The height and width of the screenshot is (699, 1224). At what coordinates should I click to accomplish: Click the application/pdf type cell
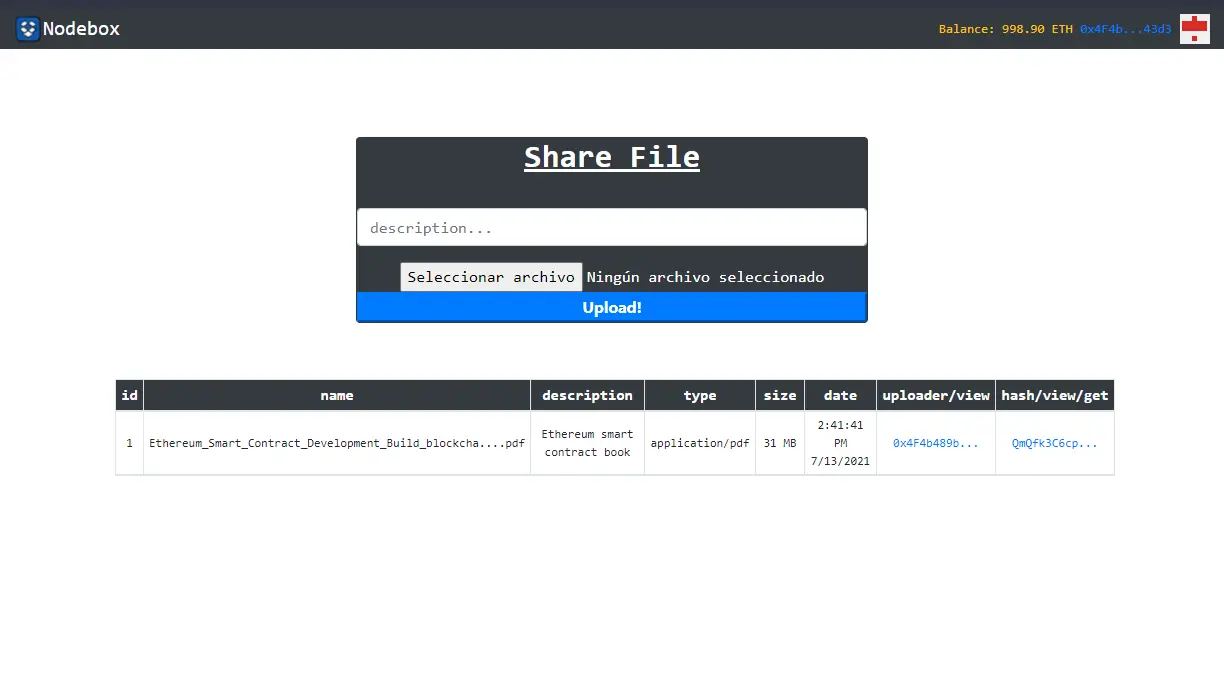[699, 443]
